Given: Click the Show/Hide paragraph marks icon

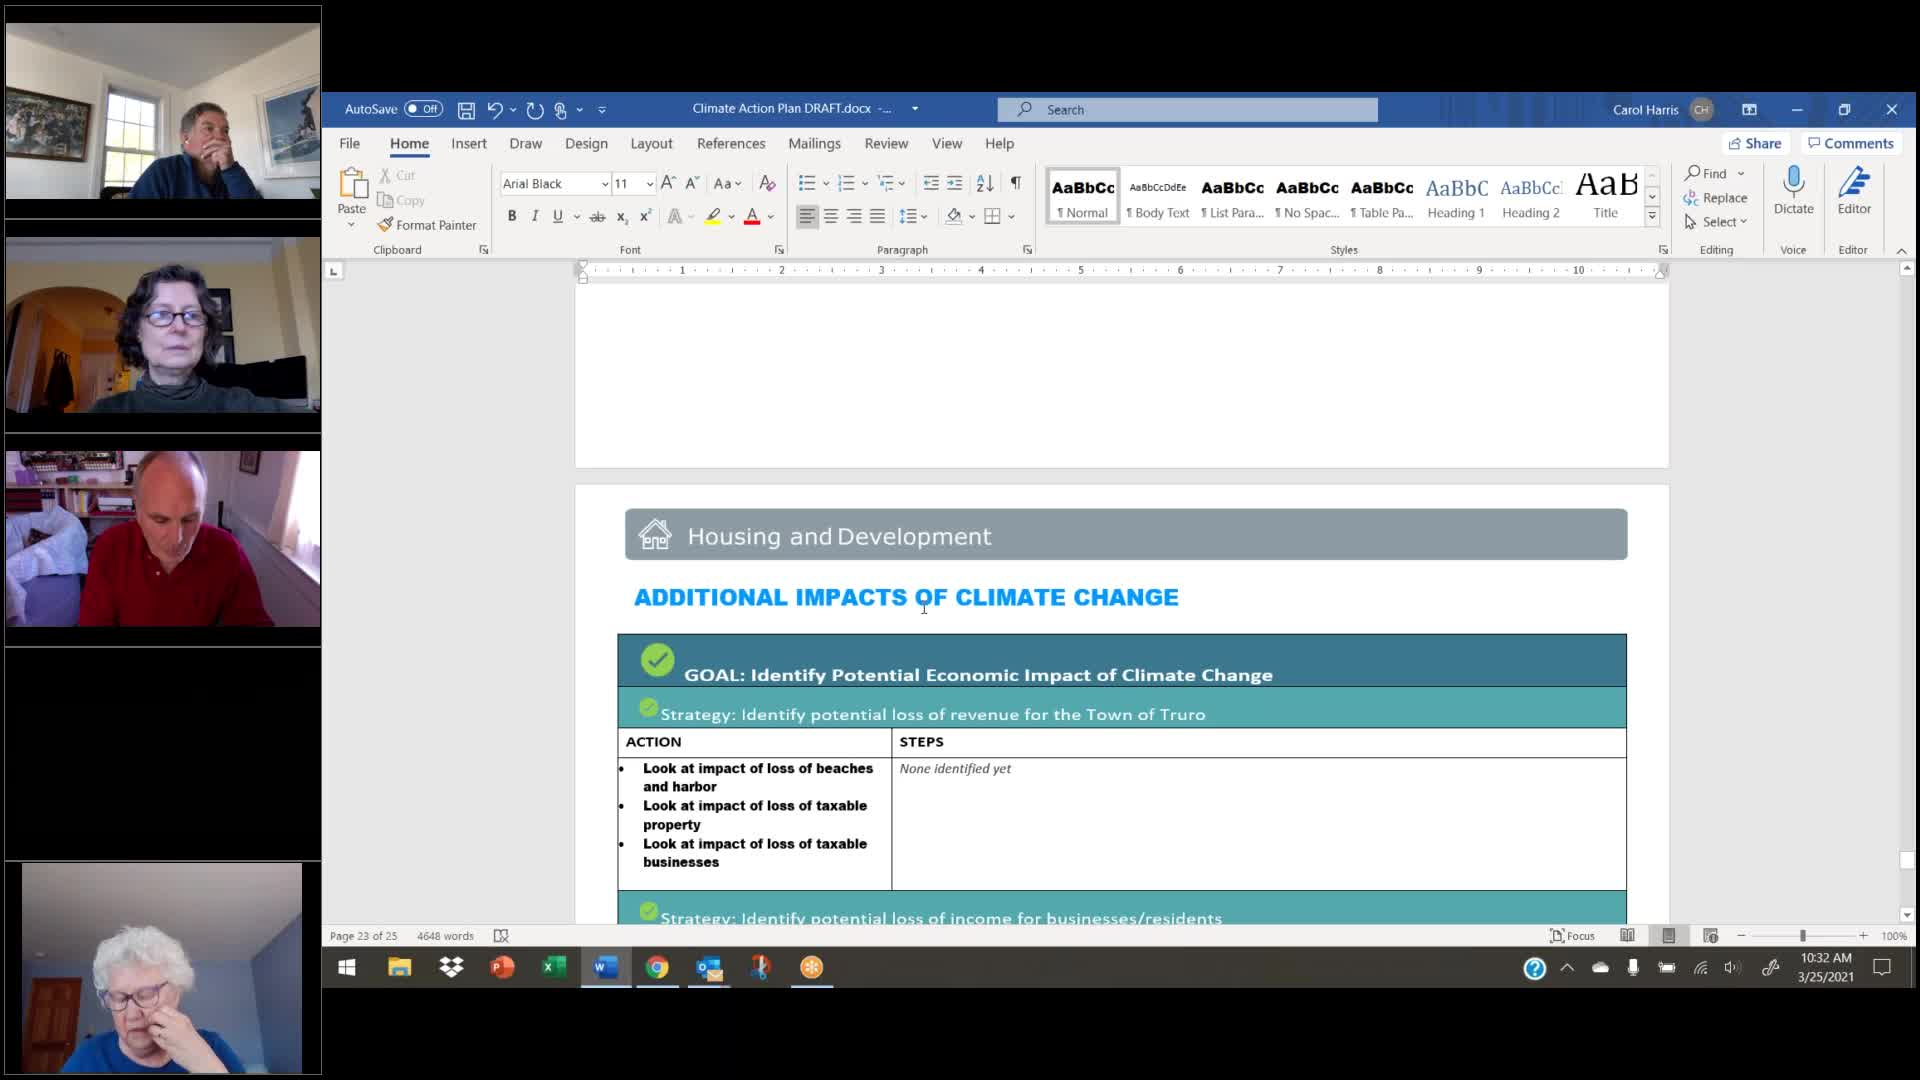Looking at the screenshot, I should [x=1015, y=183].
